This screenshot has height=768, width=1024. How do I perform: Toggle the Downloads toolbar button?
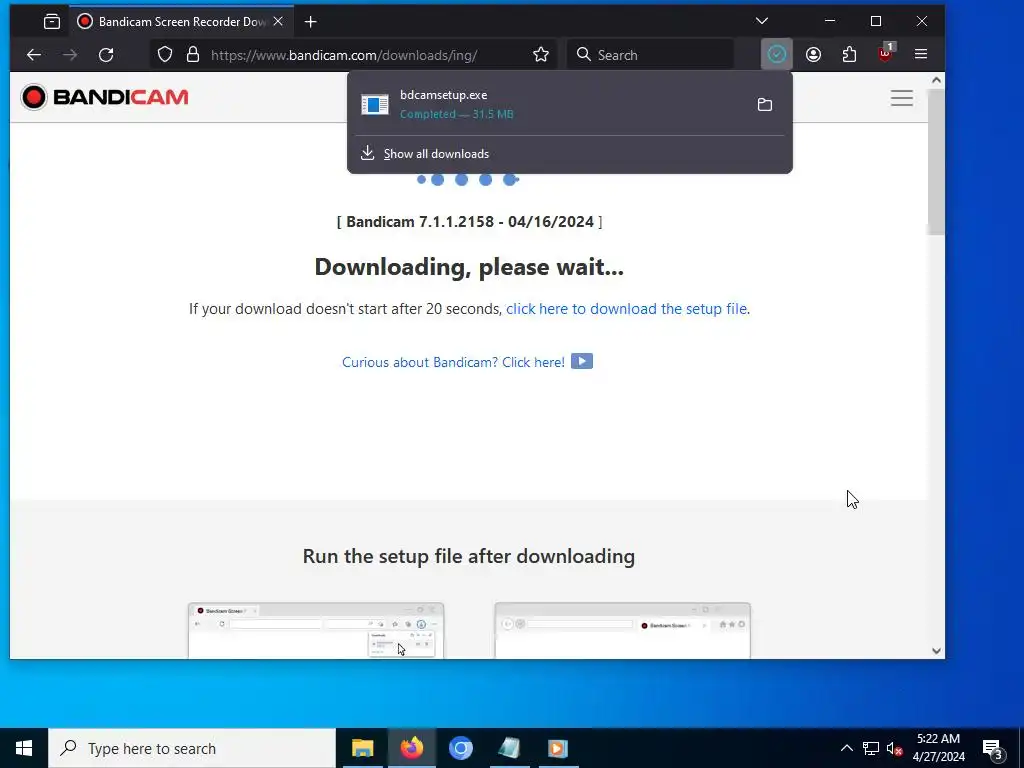coord(776,54)
